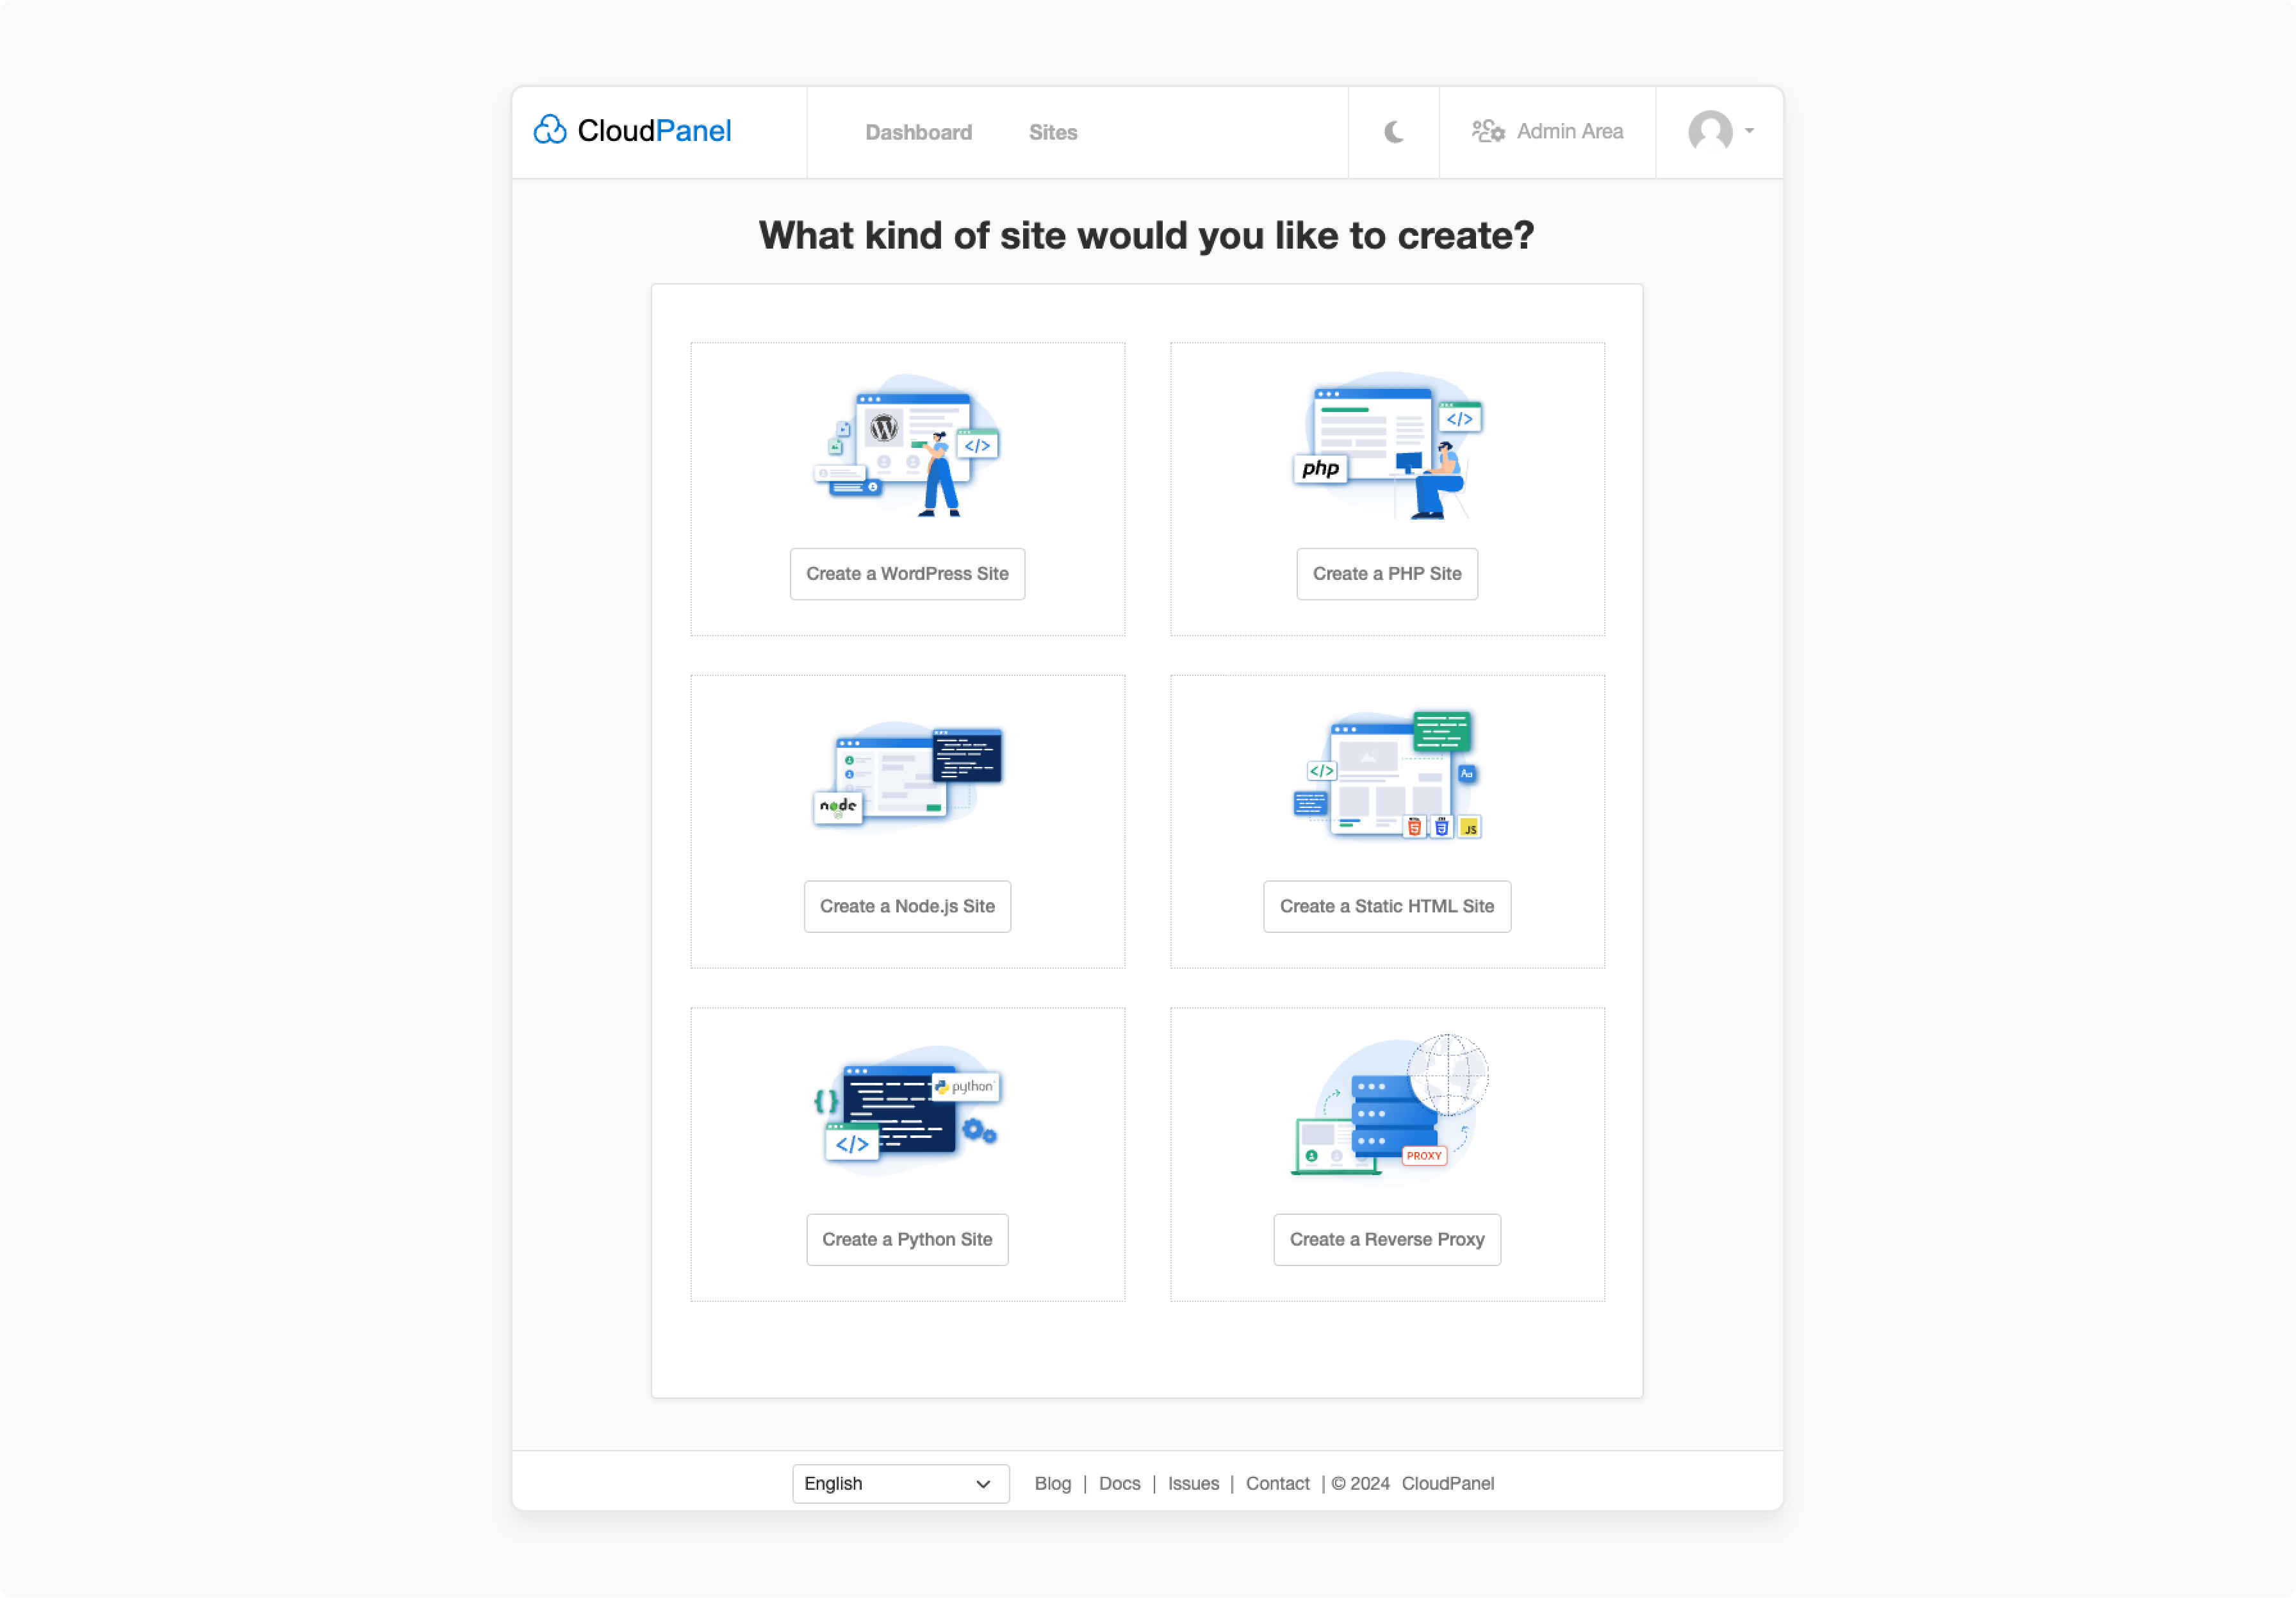Open the Docs footer link
The height and width of the screenshot is (1598, 2296).
[x=1119, y=1483]
